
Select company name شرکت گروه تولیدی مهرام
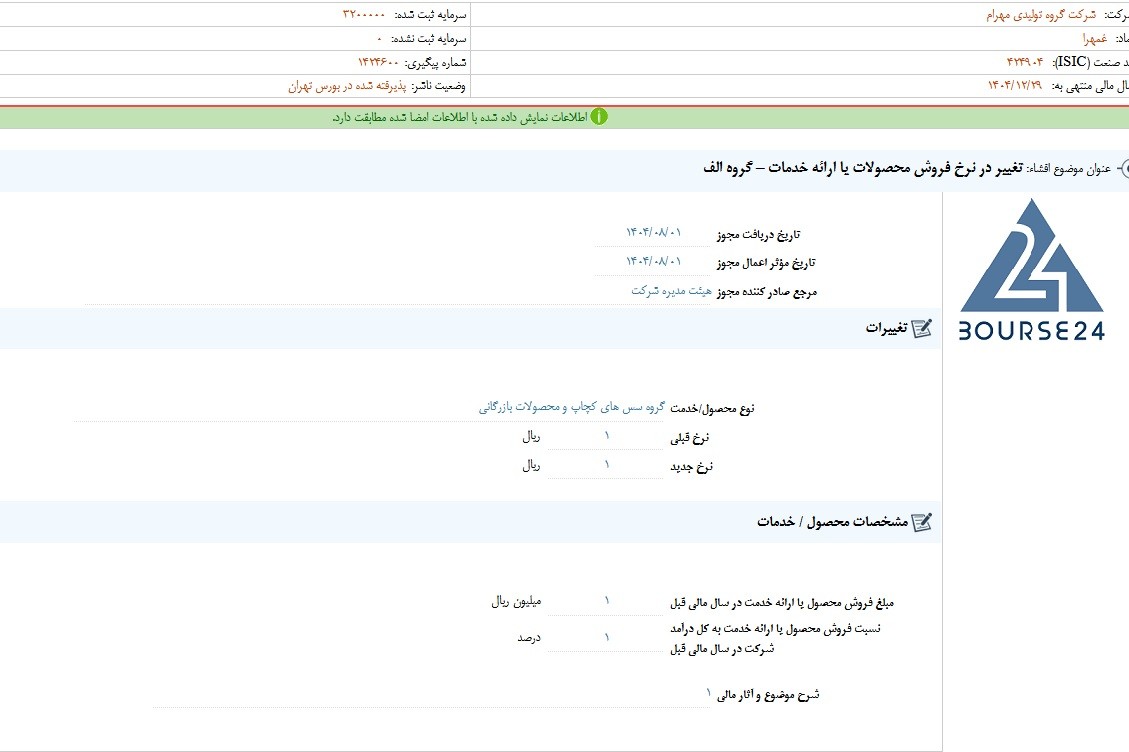pos(1041,15)
